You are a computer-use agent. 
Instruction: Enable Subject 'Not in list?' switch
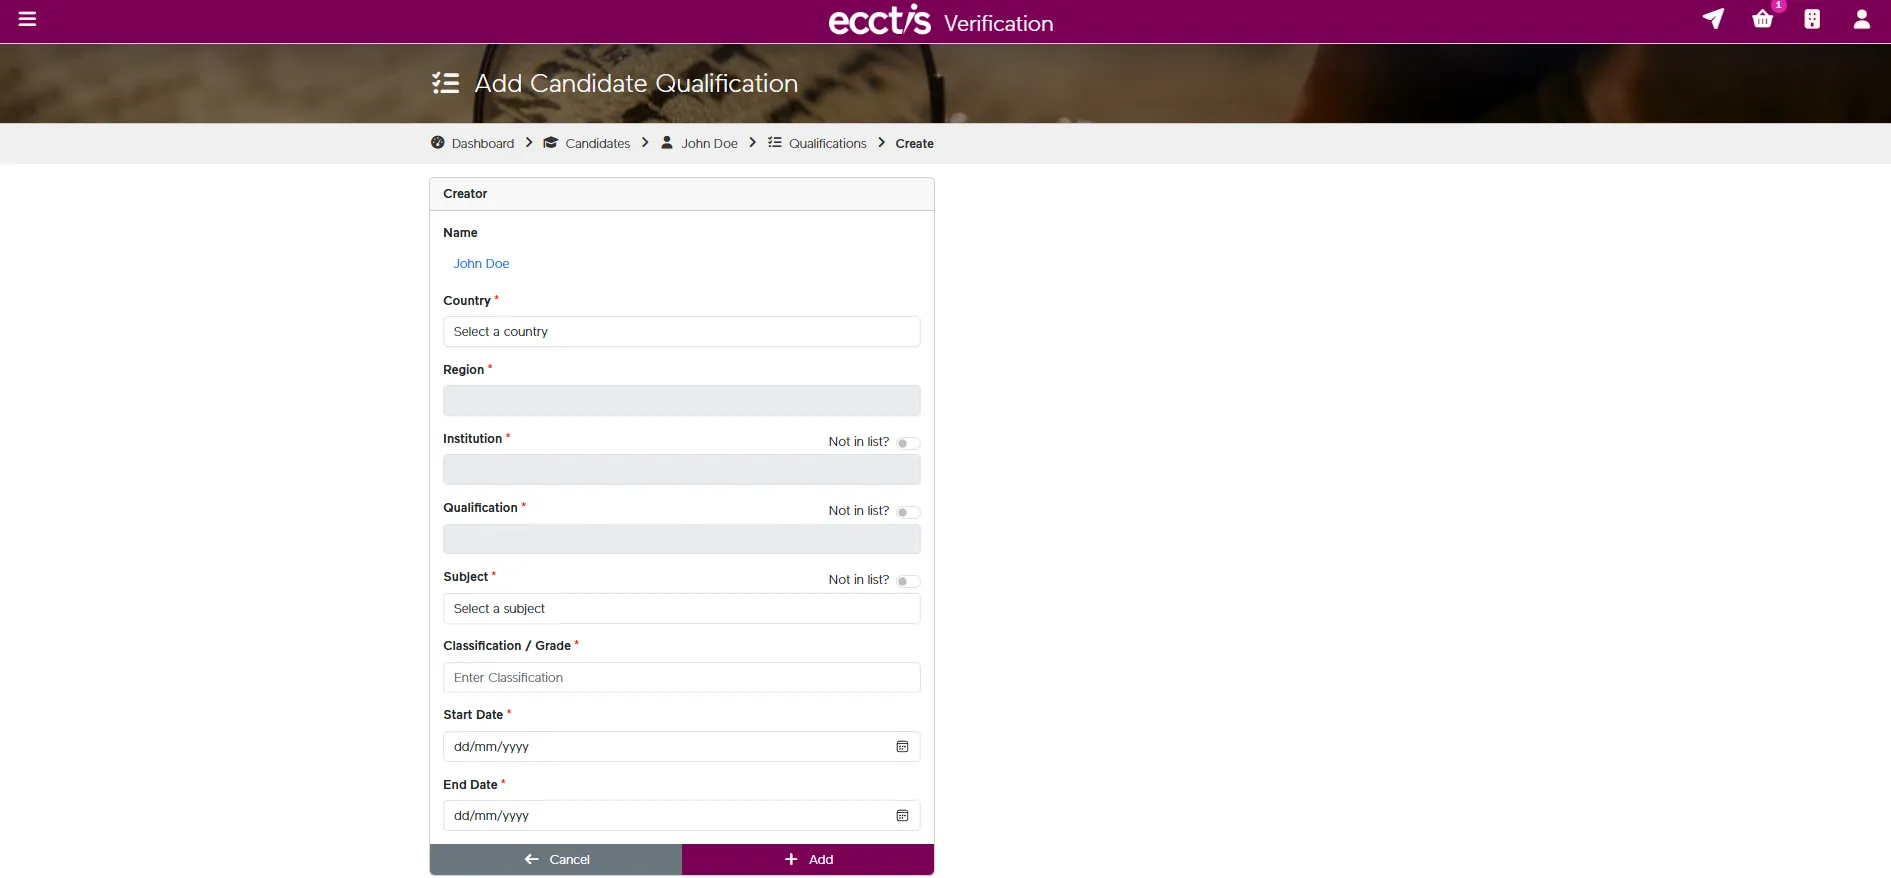(907, 581)
